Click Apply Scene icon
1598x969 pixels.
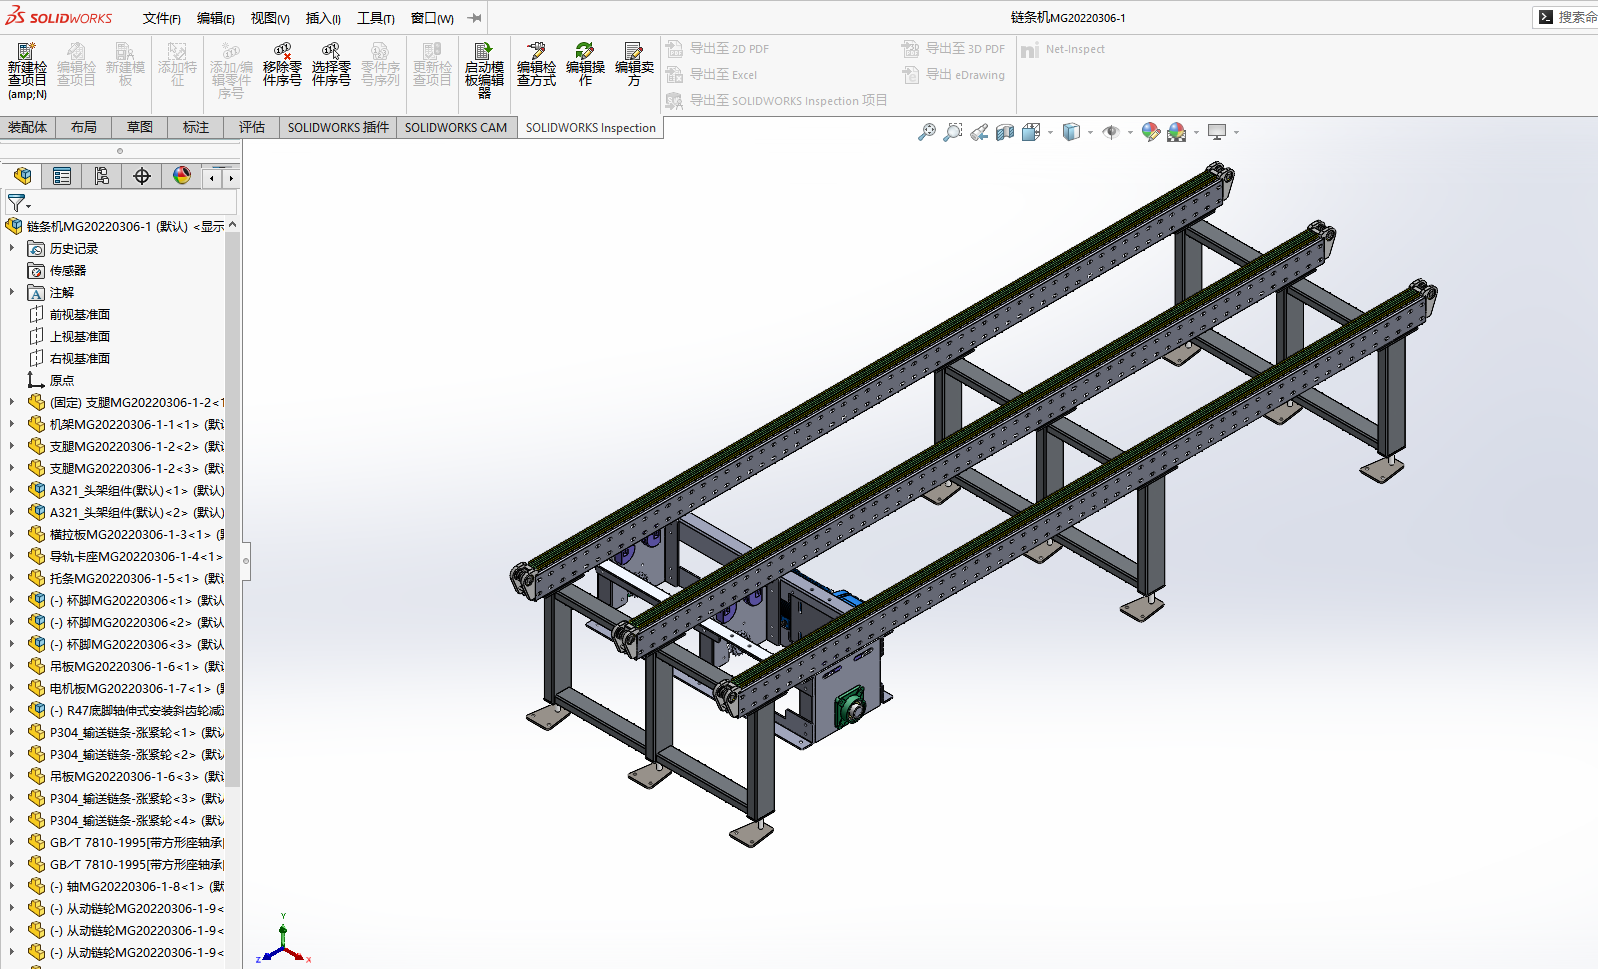pos(1177,132)
